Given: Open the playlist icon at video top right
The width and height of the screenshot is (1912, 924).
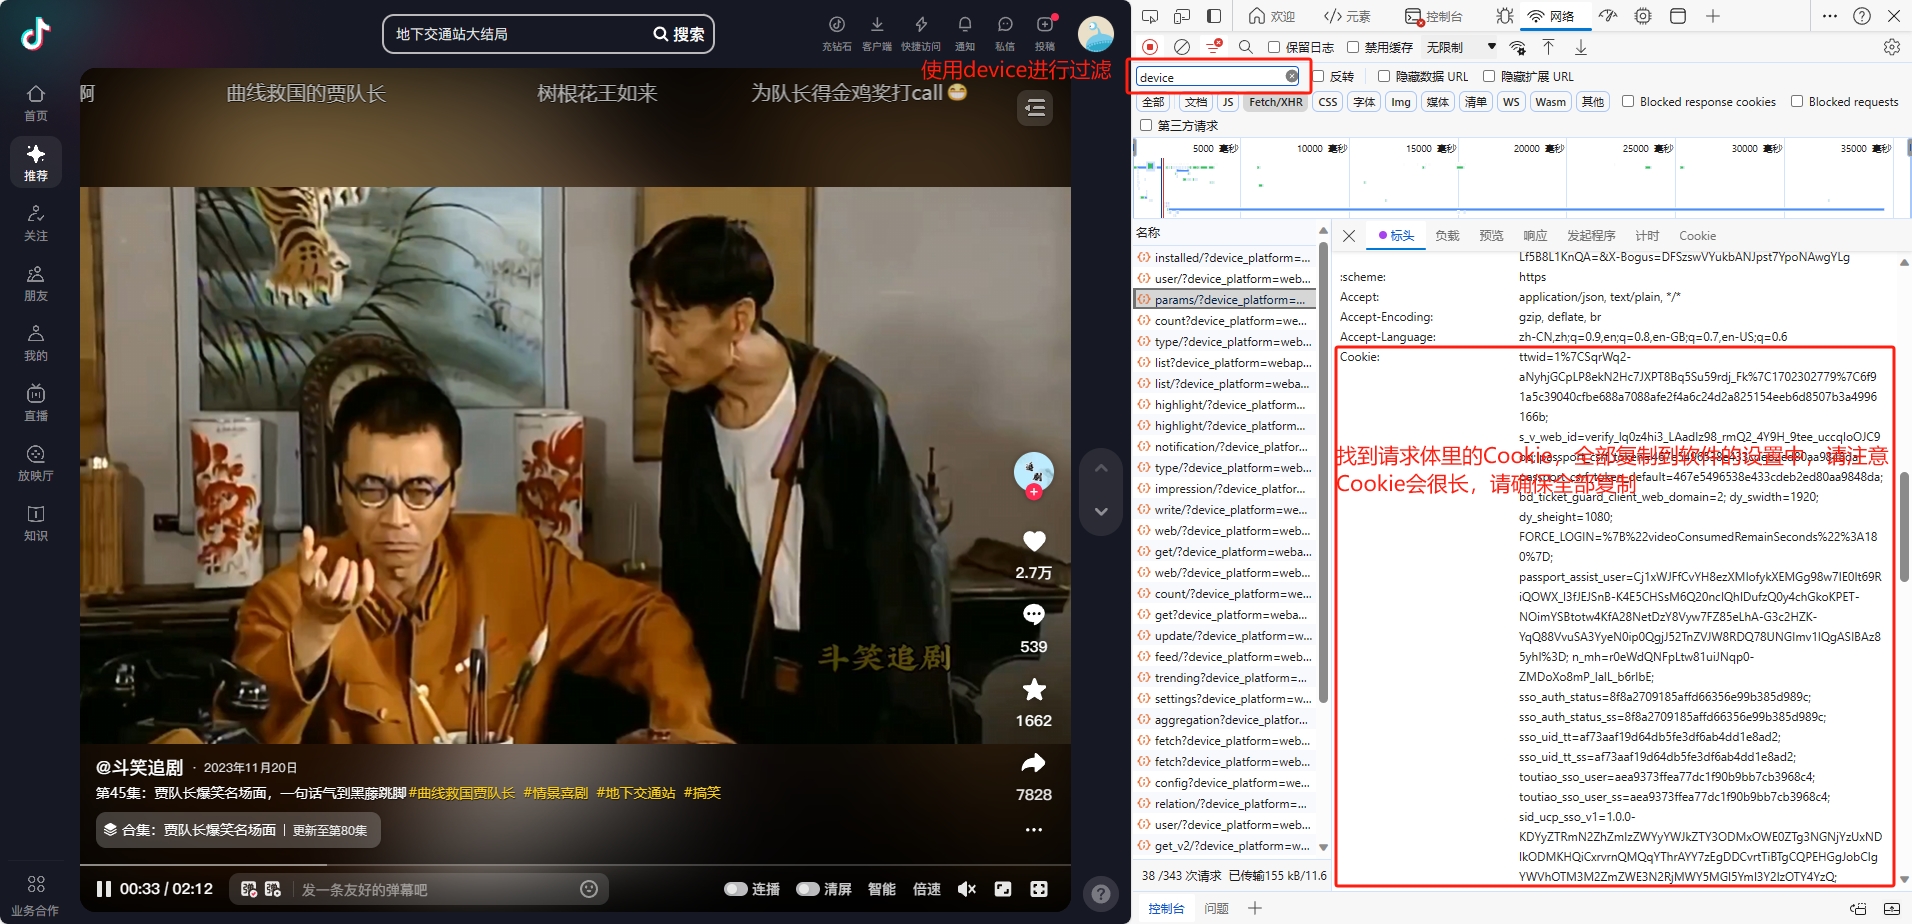Looking at the screenshot, I should point(1035,108).
